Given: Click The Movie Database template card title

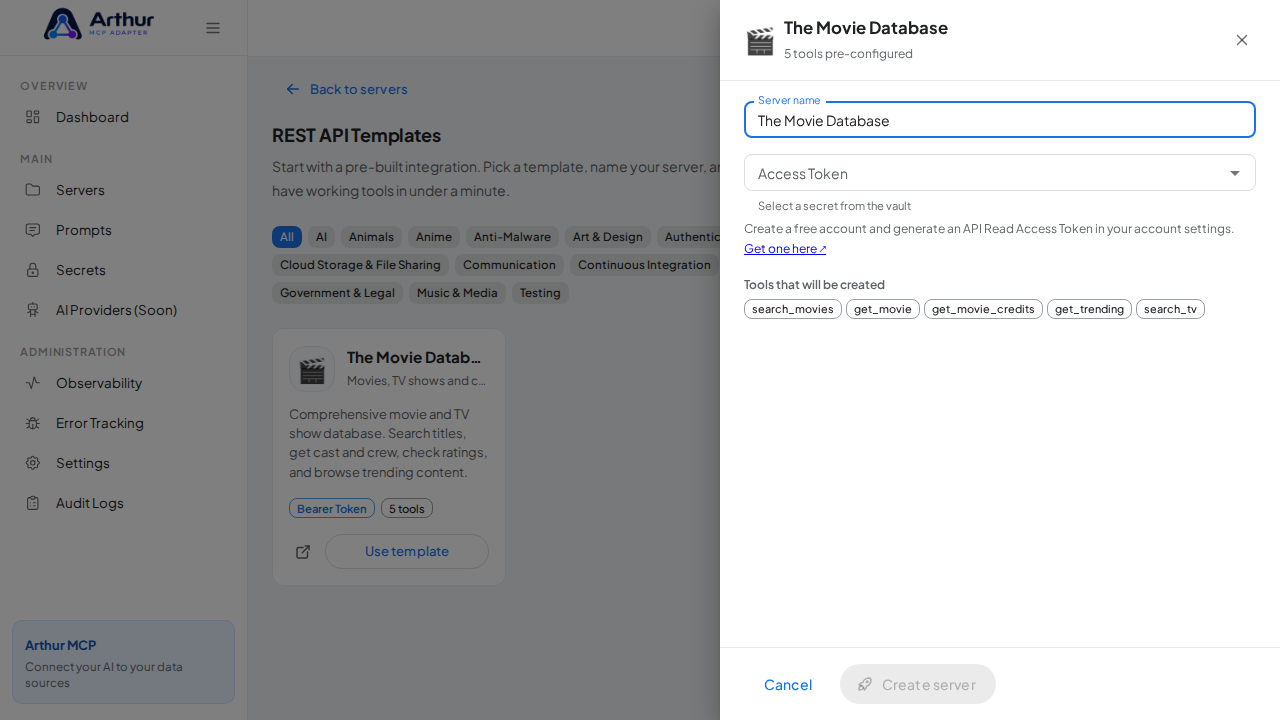Looking at the screenshot, I should pos(414,357).
